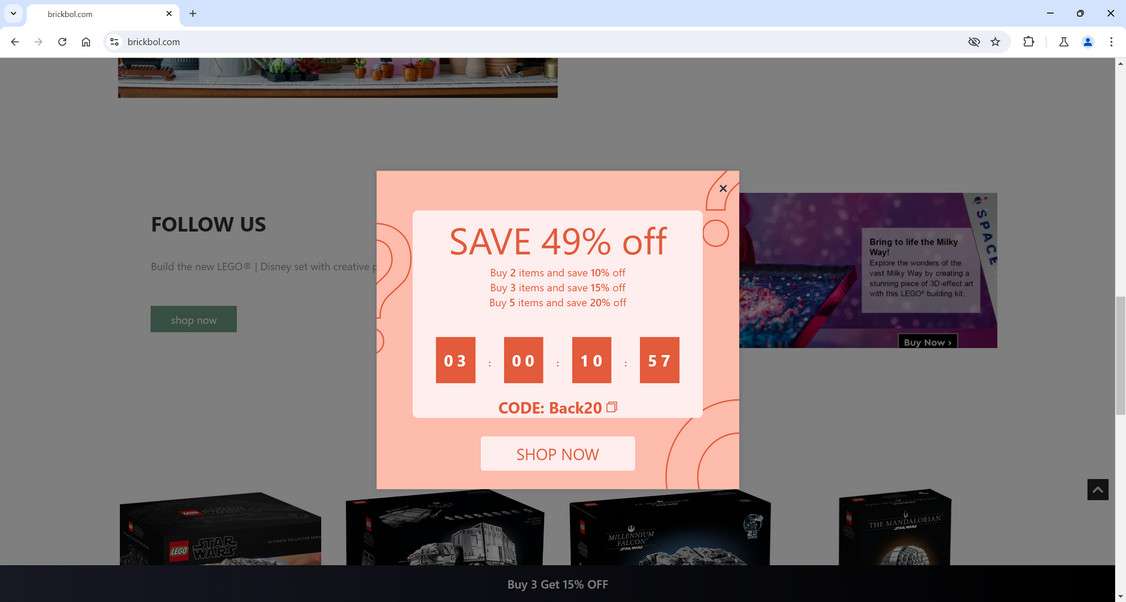Open Chrome Labs flask icon
Viewport: 1126px width, 602px height.
pos(1064,42)
